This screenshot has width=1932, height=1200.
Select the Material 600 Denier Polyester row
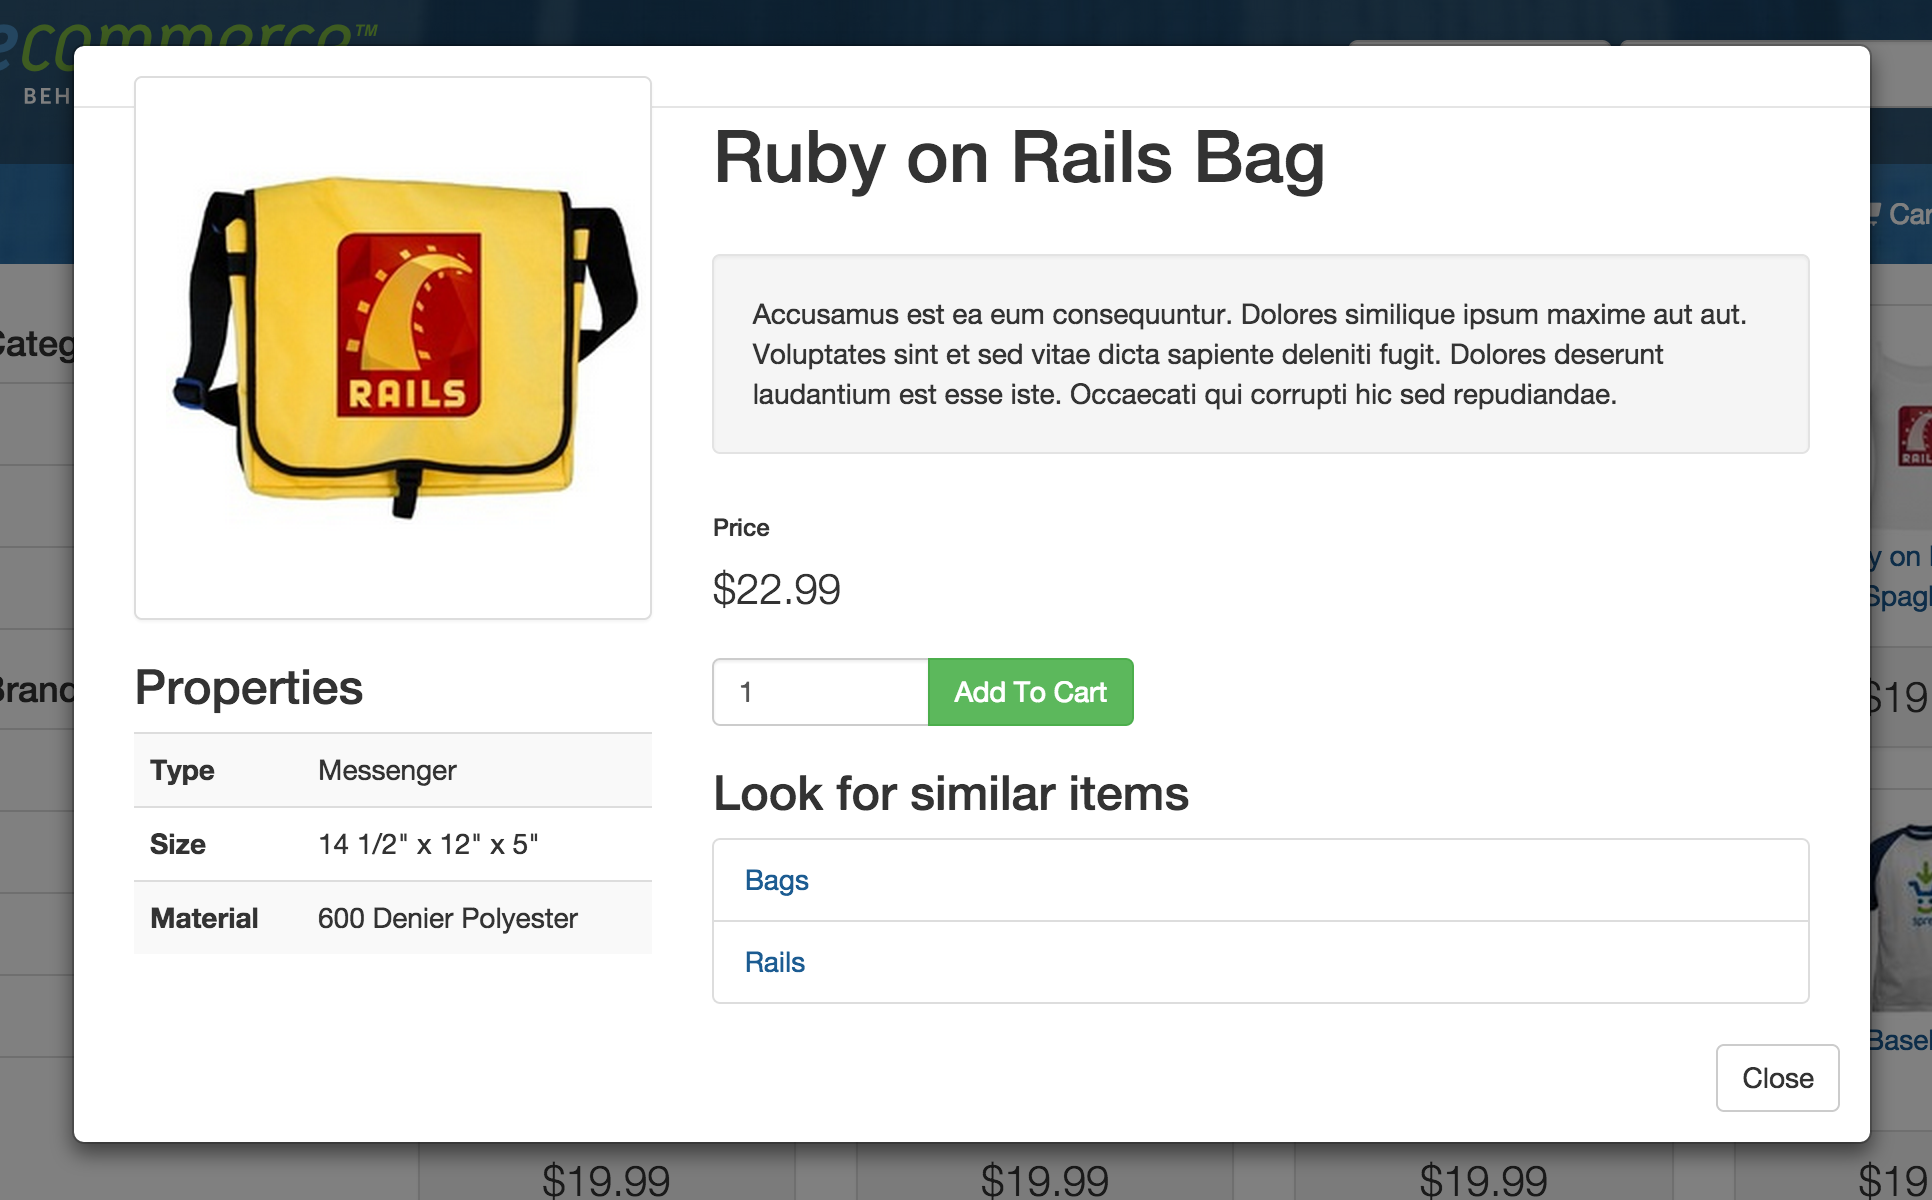click(392, 918)
